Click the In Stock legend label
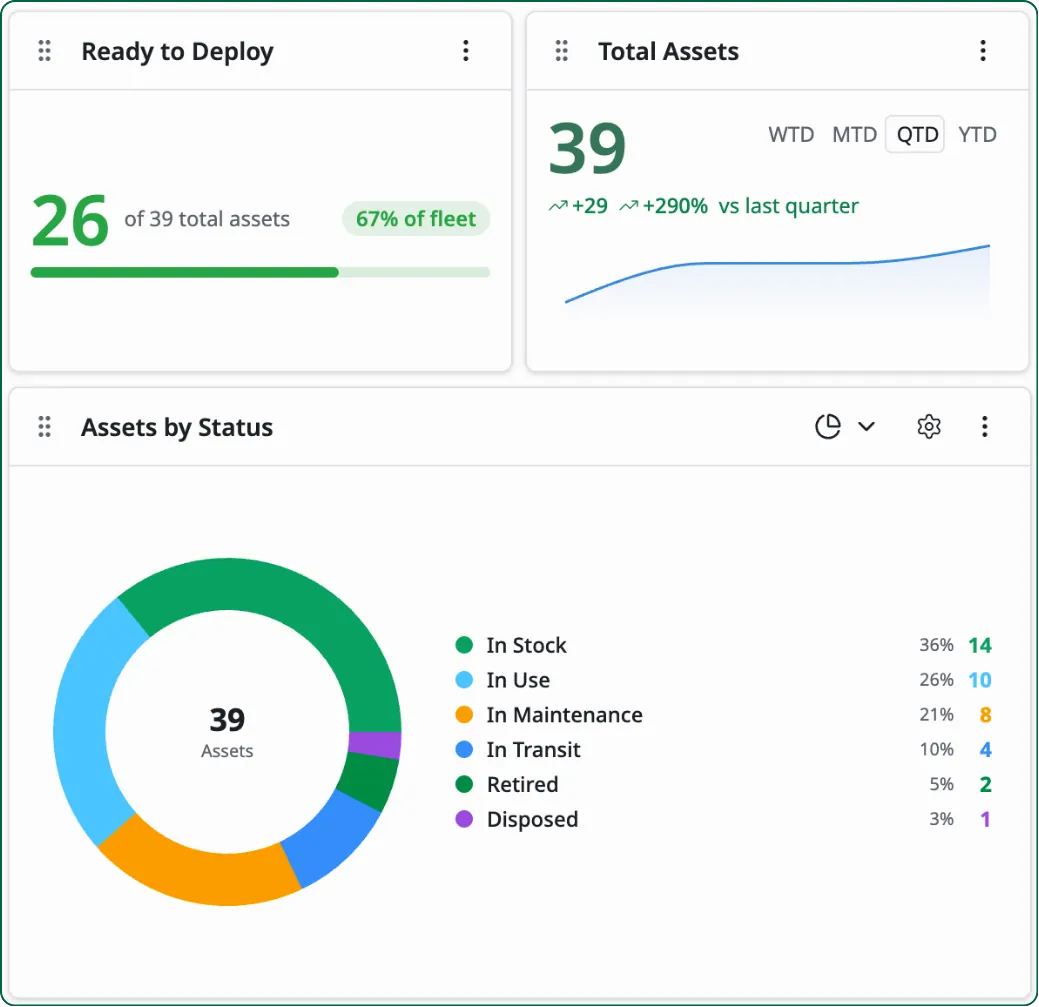This screenshot has height=1007, width=1039. [526, 645]
